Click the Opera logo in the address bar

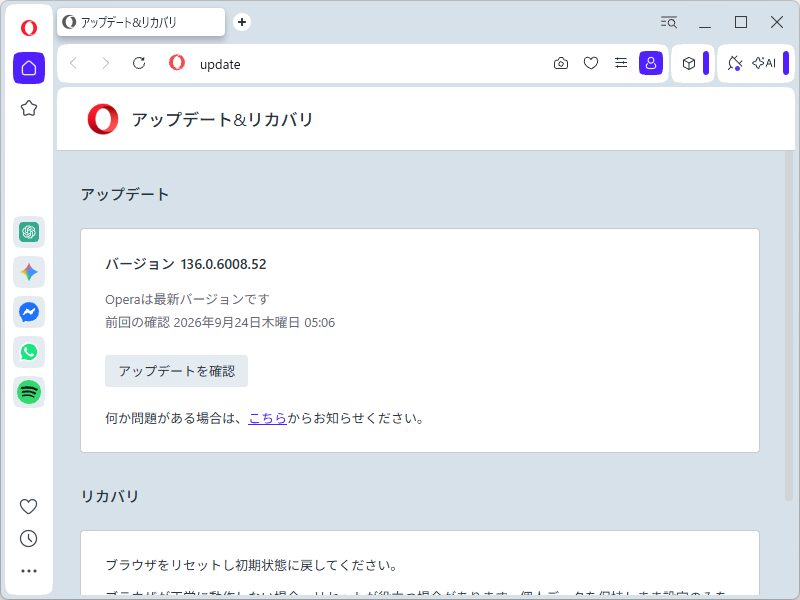[x=177, y=63]
